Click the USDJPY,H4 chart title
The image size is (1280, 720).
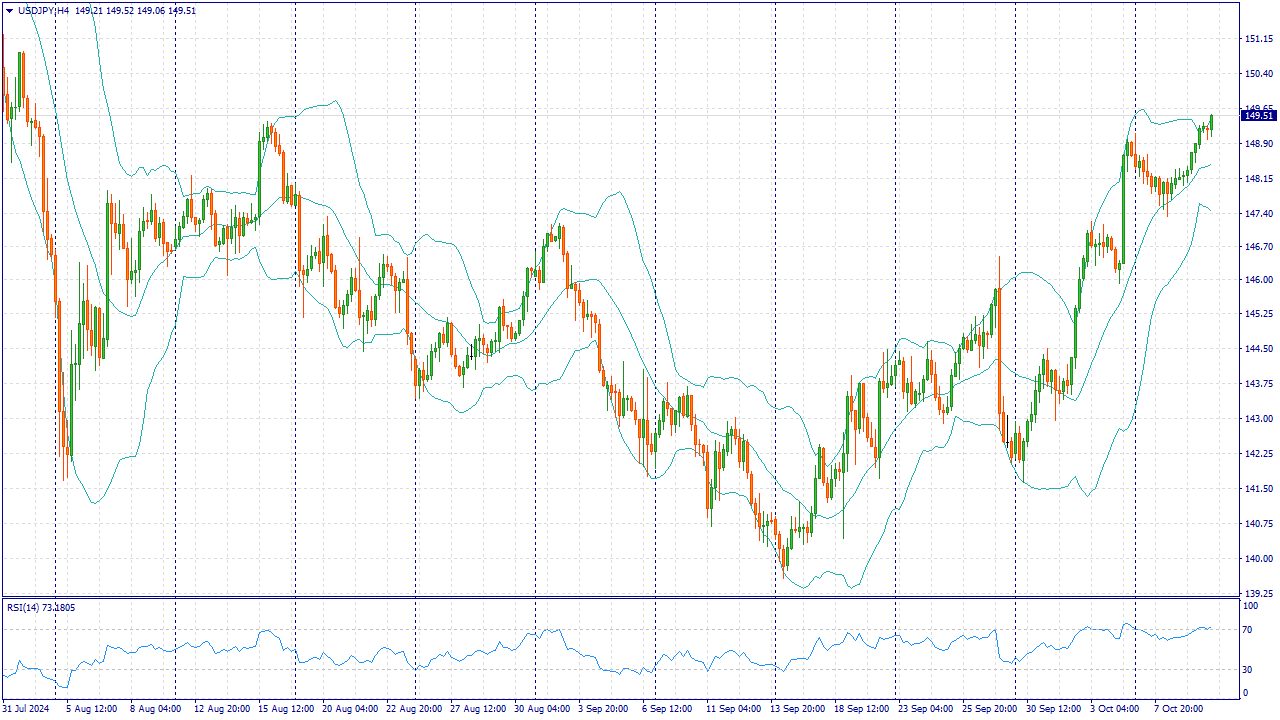[44, 10]
